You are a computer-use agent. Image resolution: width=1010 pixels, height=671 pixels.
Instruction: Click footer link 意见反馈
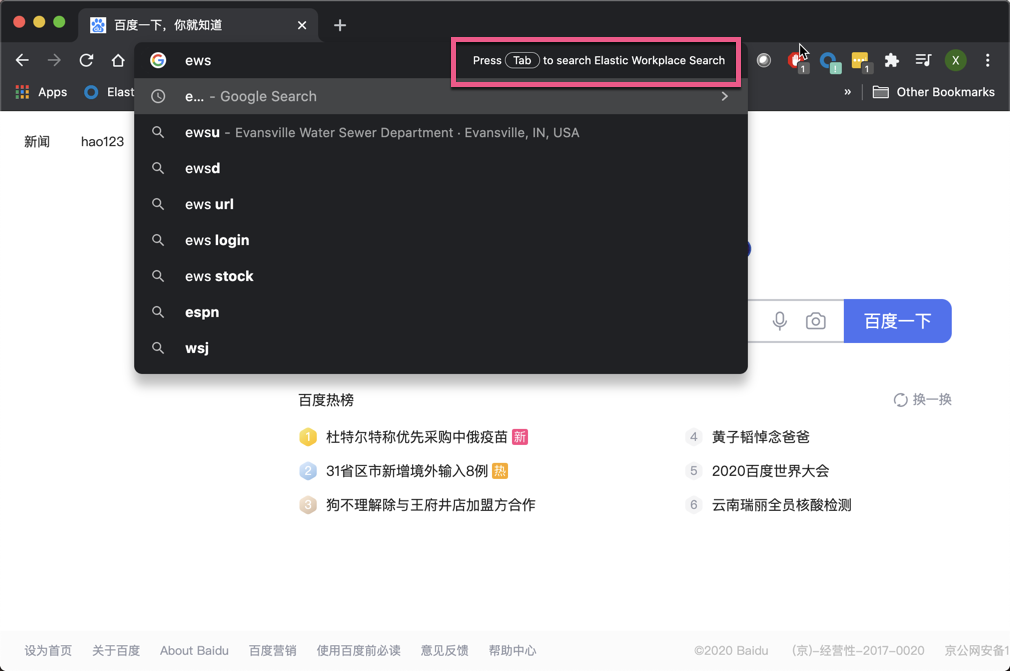[x=444, y=651]
